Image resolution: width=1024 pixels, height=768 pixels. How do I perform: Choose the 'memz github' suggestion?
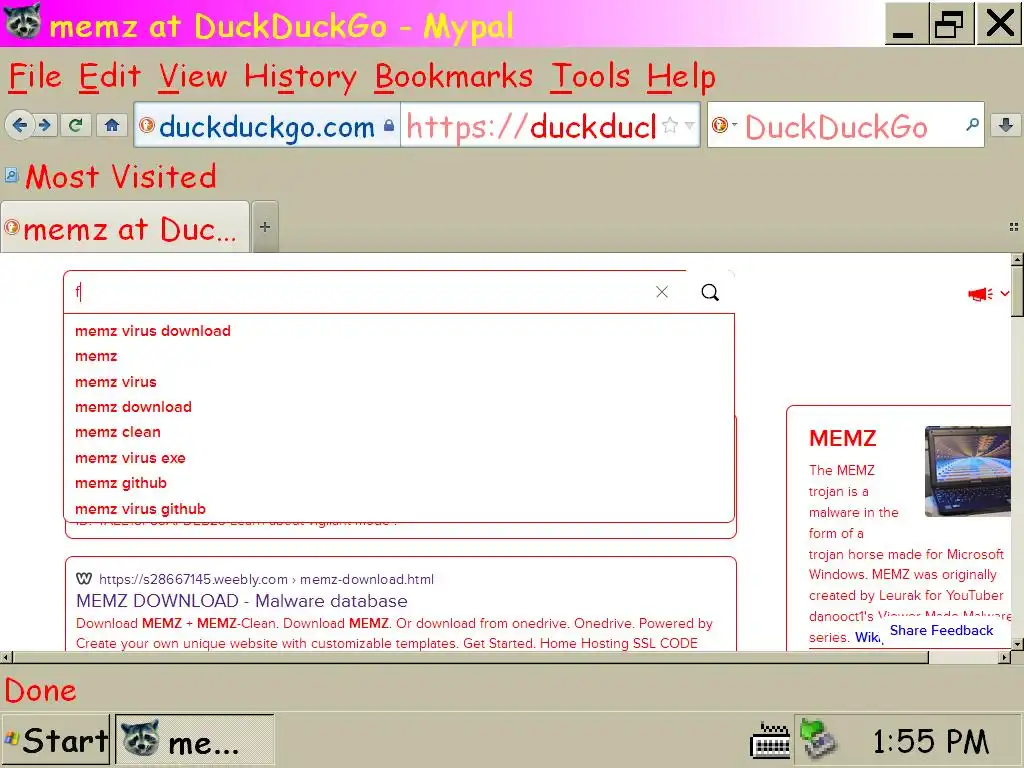click(x=399, y=483)
